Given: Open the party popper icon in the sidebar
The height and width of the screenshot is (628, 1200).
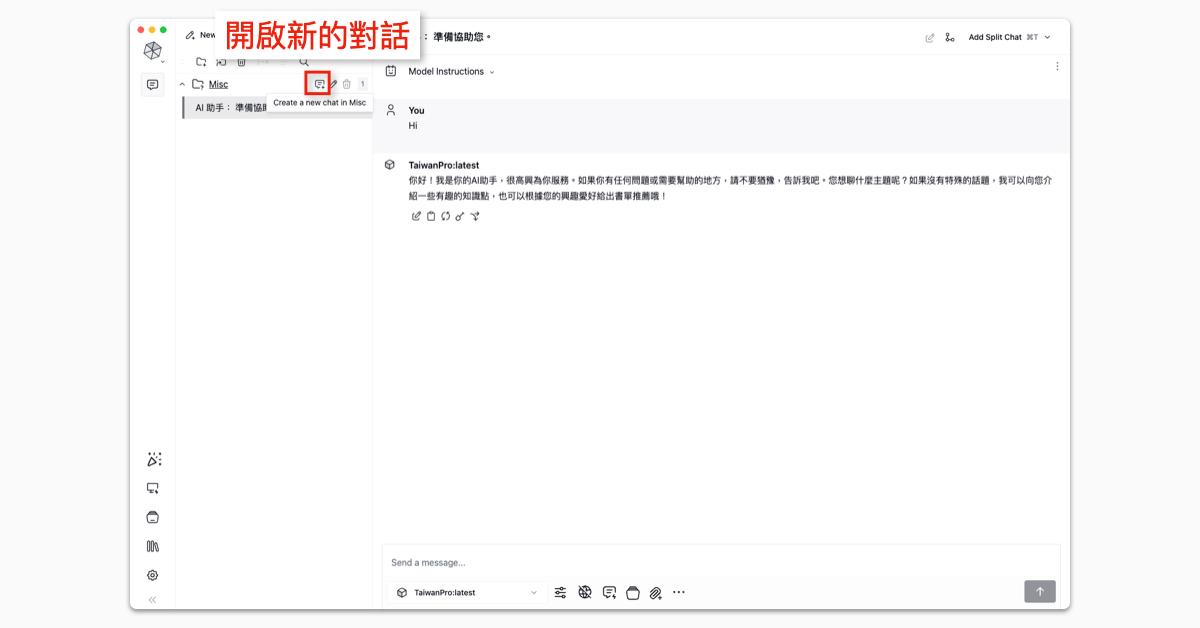Looking at the screenshot, I should pyautogui.click(x=153, y=460).
